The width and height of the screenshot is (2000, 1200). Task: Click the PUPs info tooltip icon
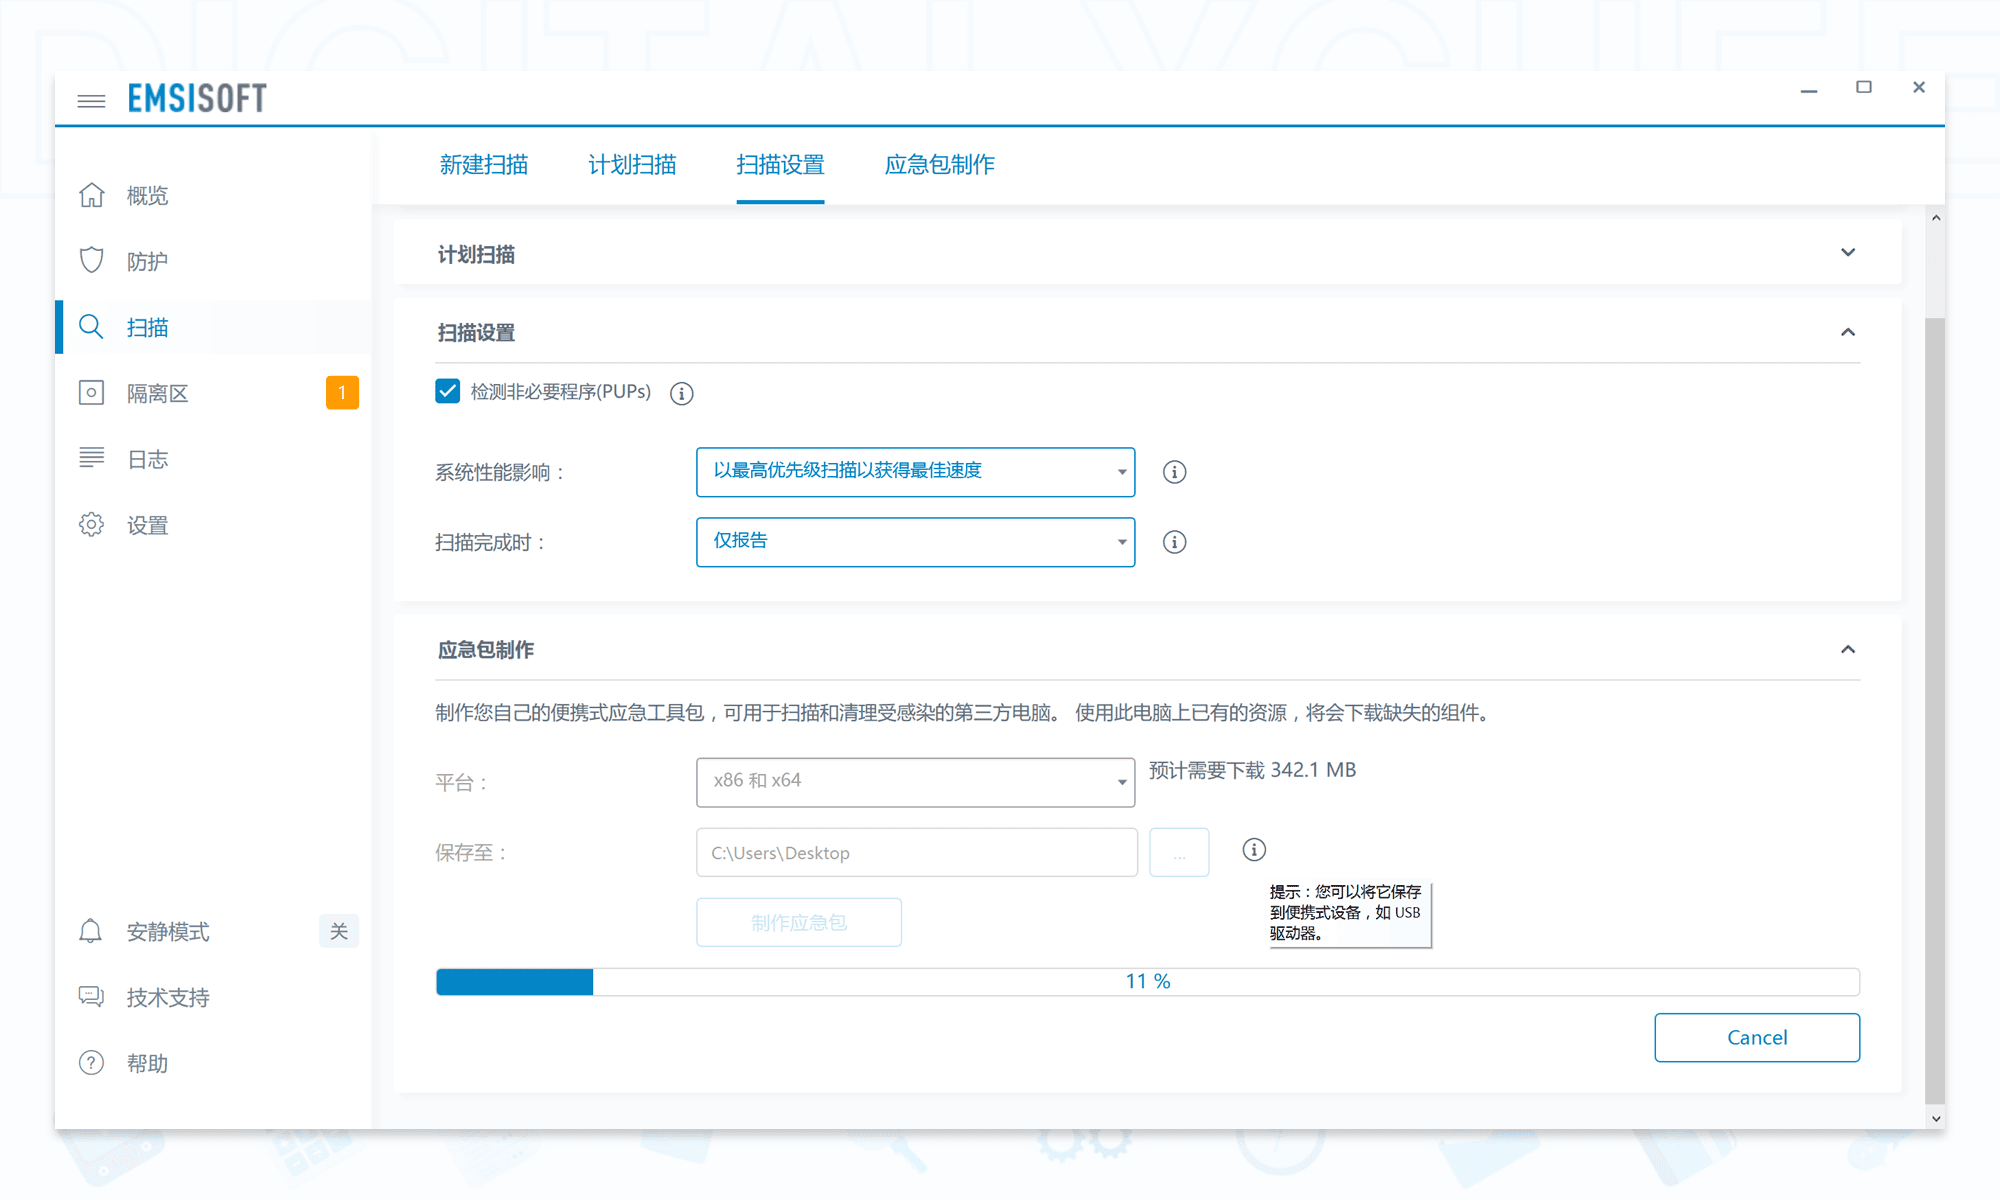tap(681, 393)
